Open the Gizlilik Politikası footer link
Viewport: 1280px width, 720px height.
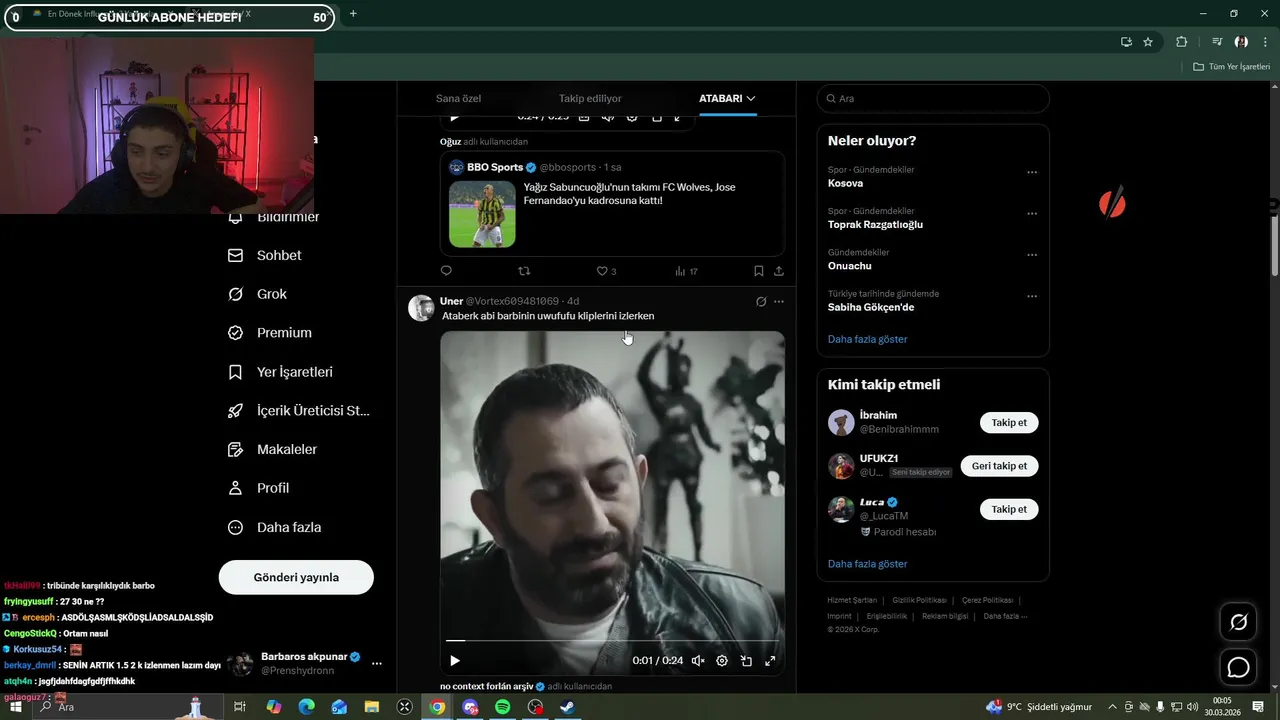[x=919, y=600]
